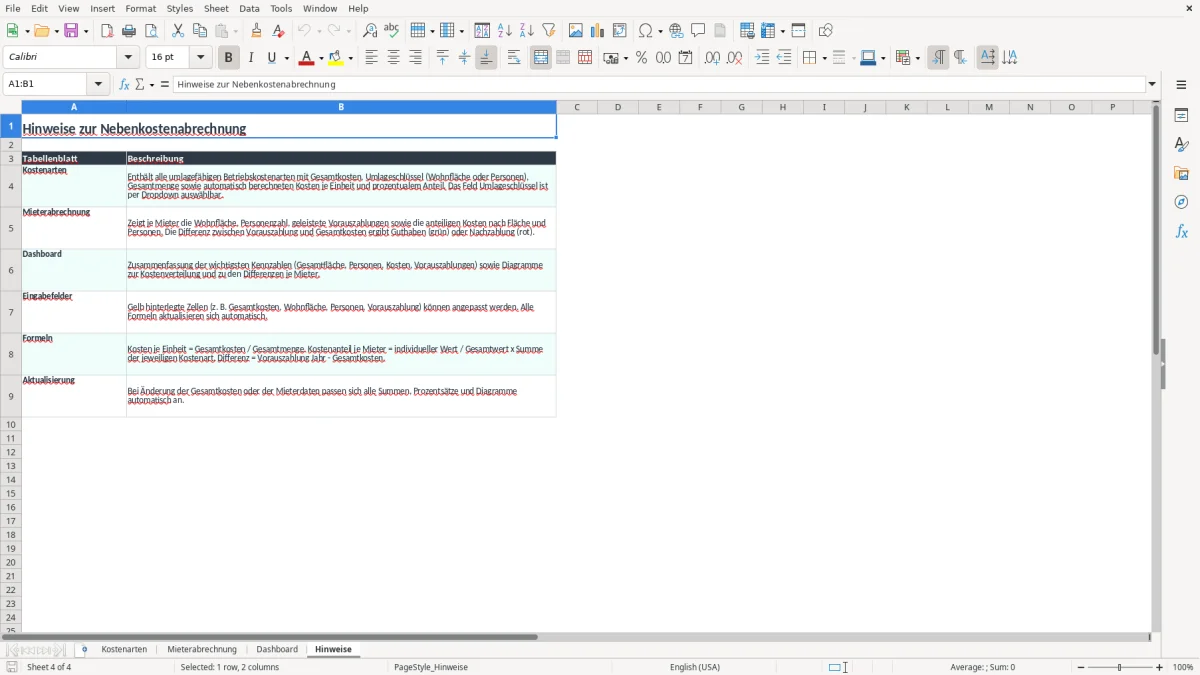Open the Function Wizard fx icon
The image size is (1200, 675).
pos(124,85)
